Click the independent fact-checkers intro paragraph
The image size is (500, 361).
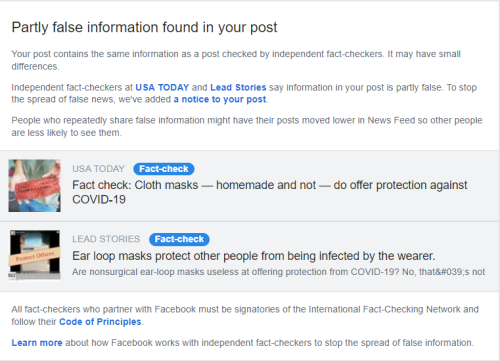tap(236, 60)
